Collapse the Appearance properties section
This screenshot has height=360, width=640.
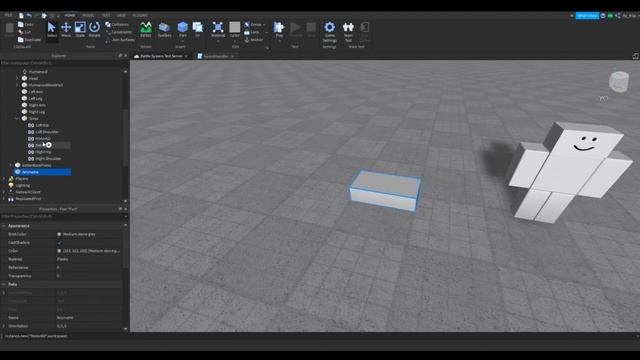[4, 226]
